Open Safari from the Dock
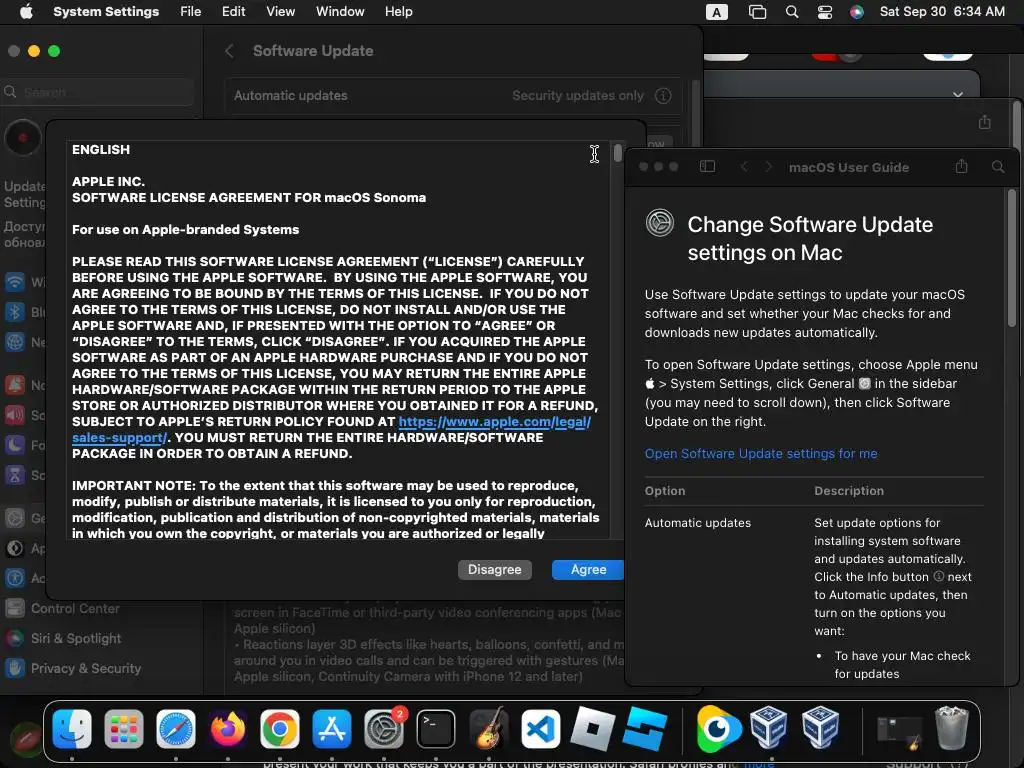1024x768 pixels. (x=176, y=728)
